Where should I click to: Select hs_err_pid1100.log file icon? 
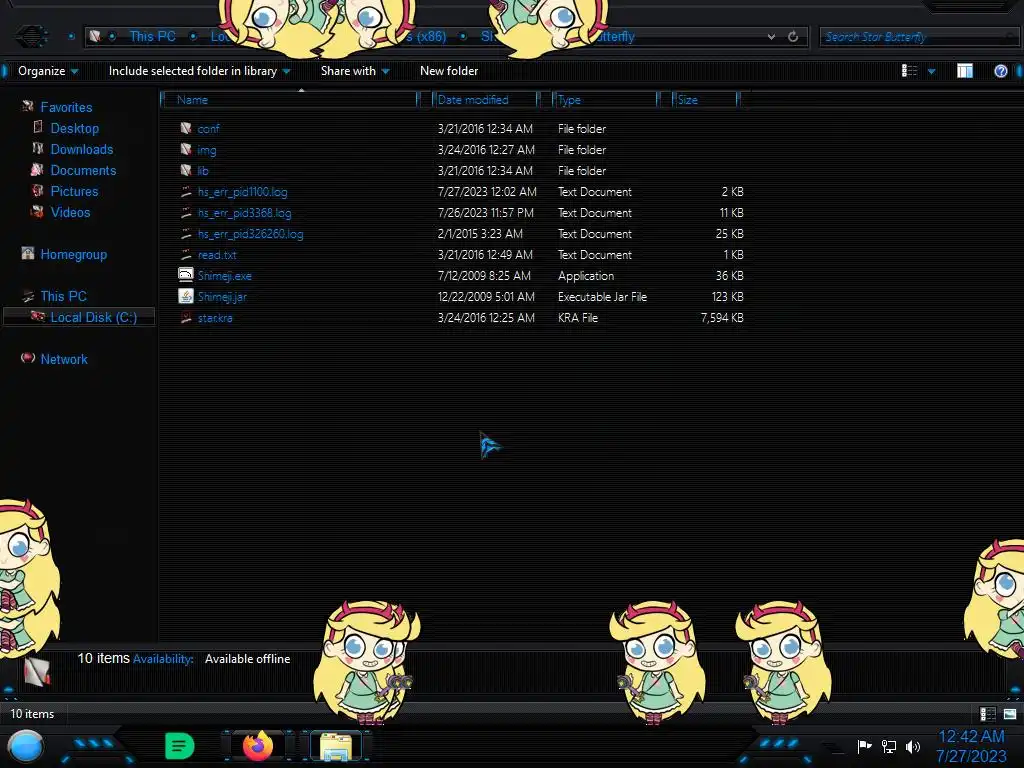coord(185,191)
